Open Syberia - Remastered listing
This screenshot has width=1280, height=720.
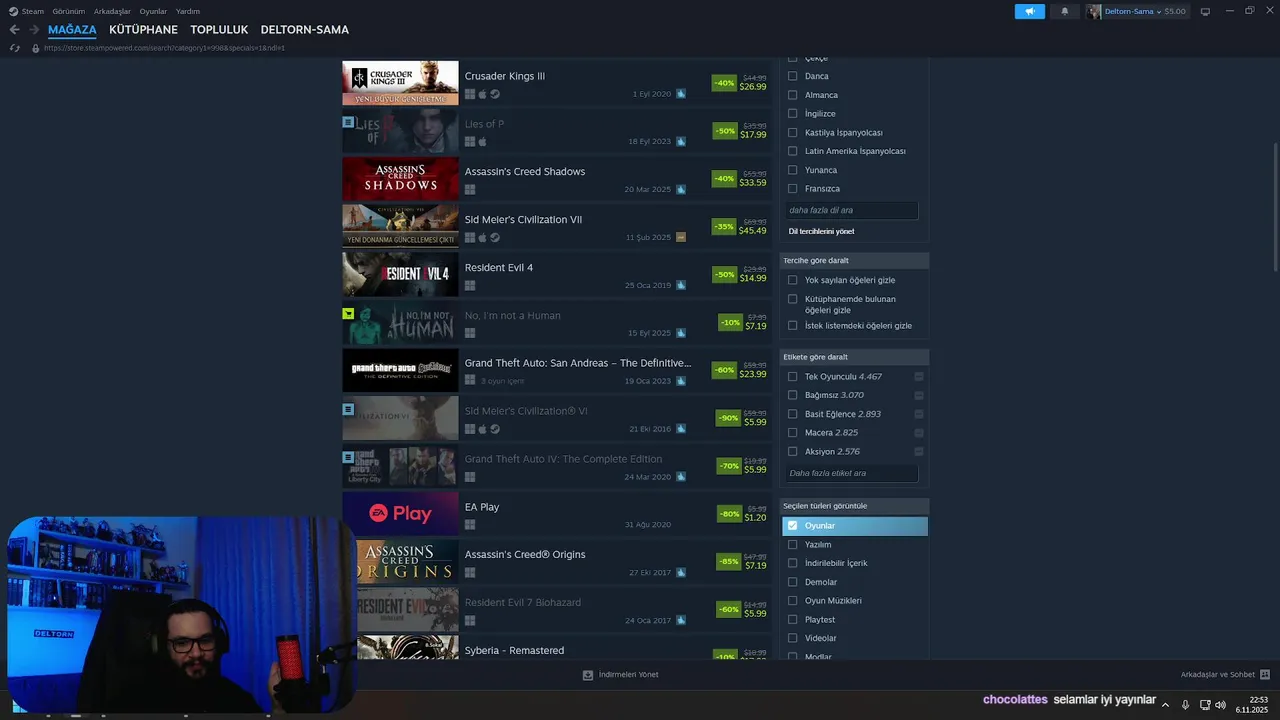[x=556, y=648]
